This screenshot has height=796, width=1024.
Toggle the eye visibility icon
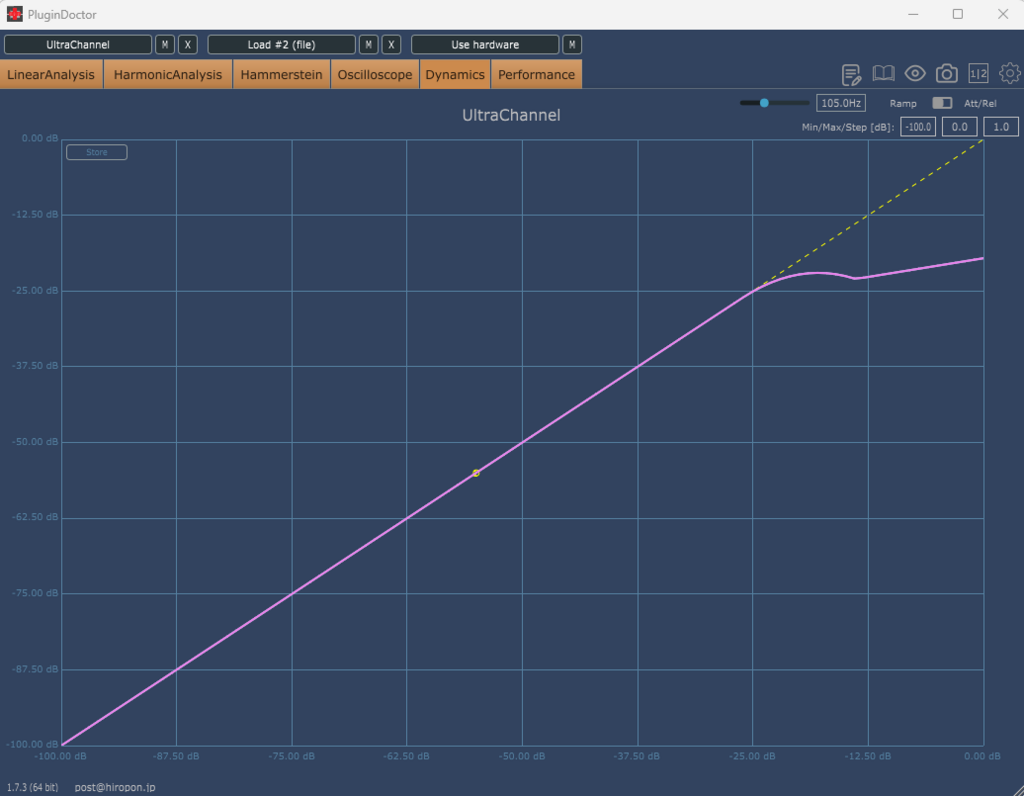click(915, 74)
